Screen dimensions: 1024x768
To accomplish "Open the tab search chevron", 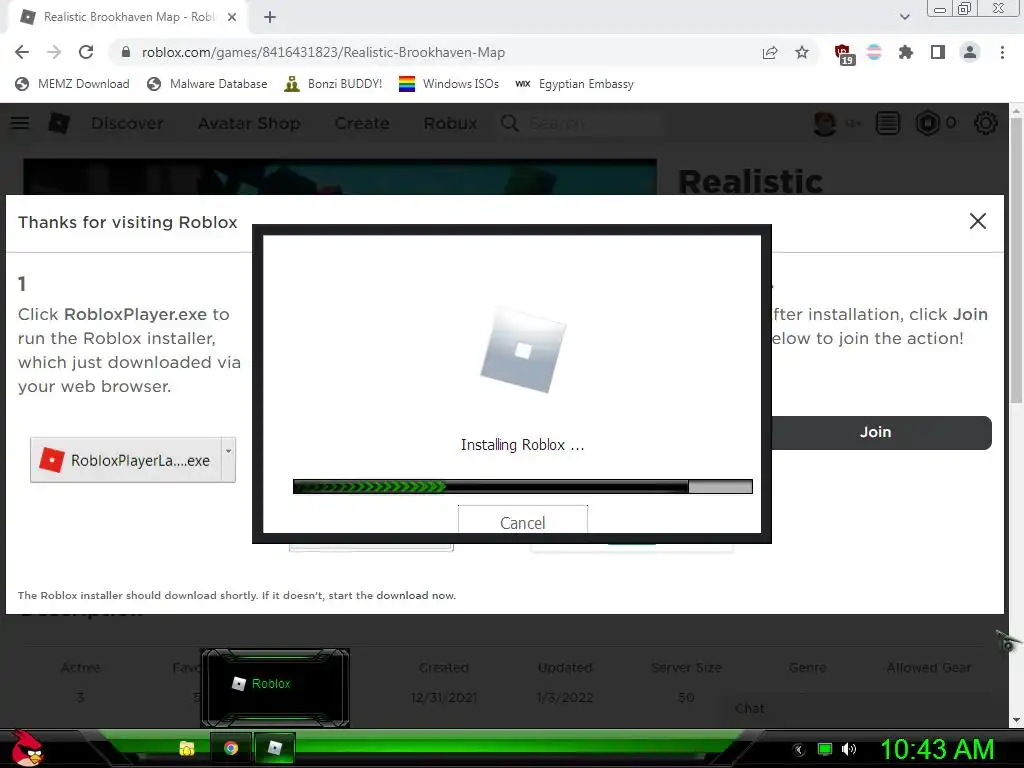I will point(904,17).
